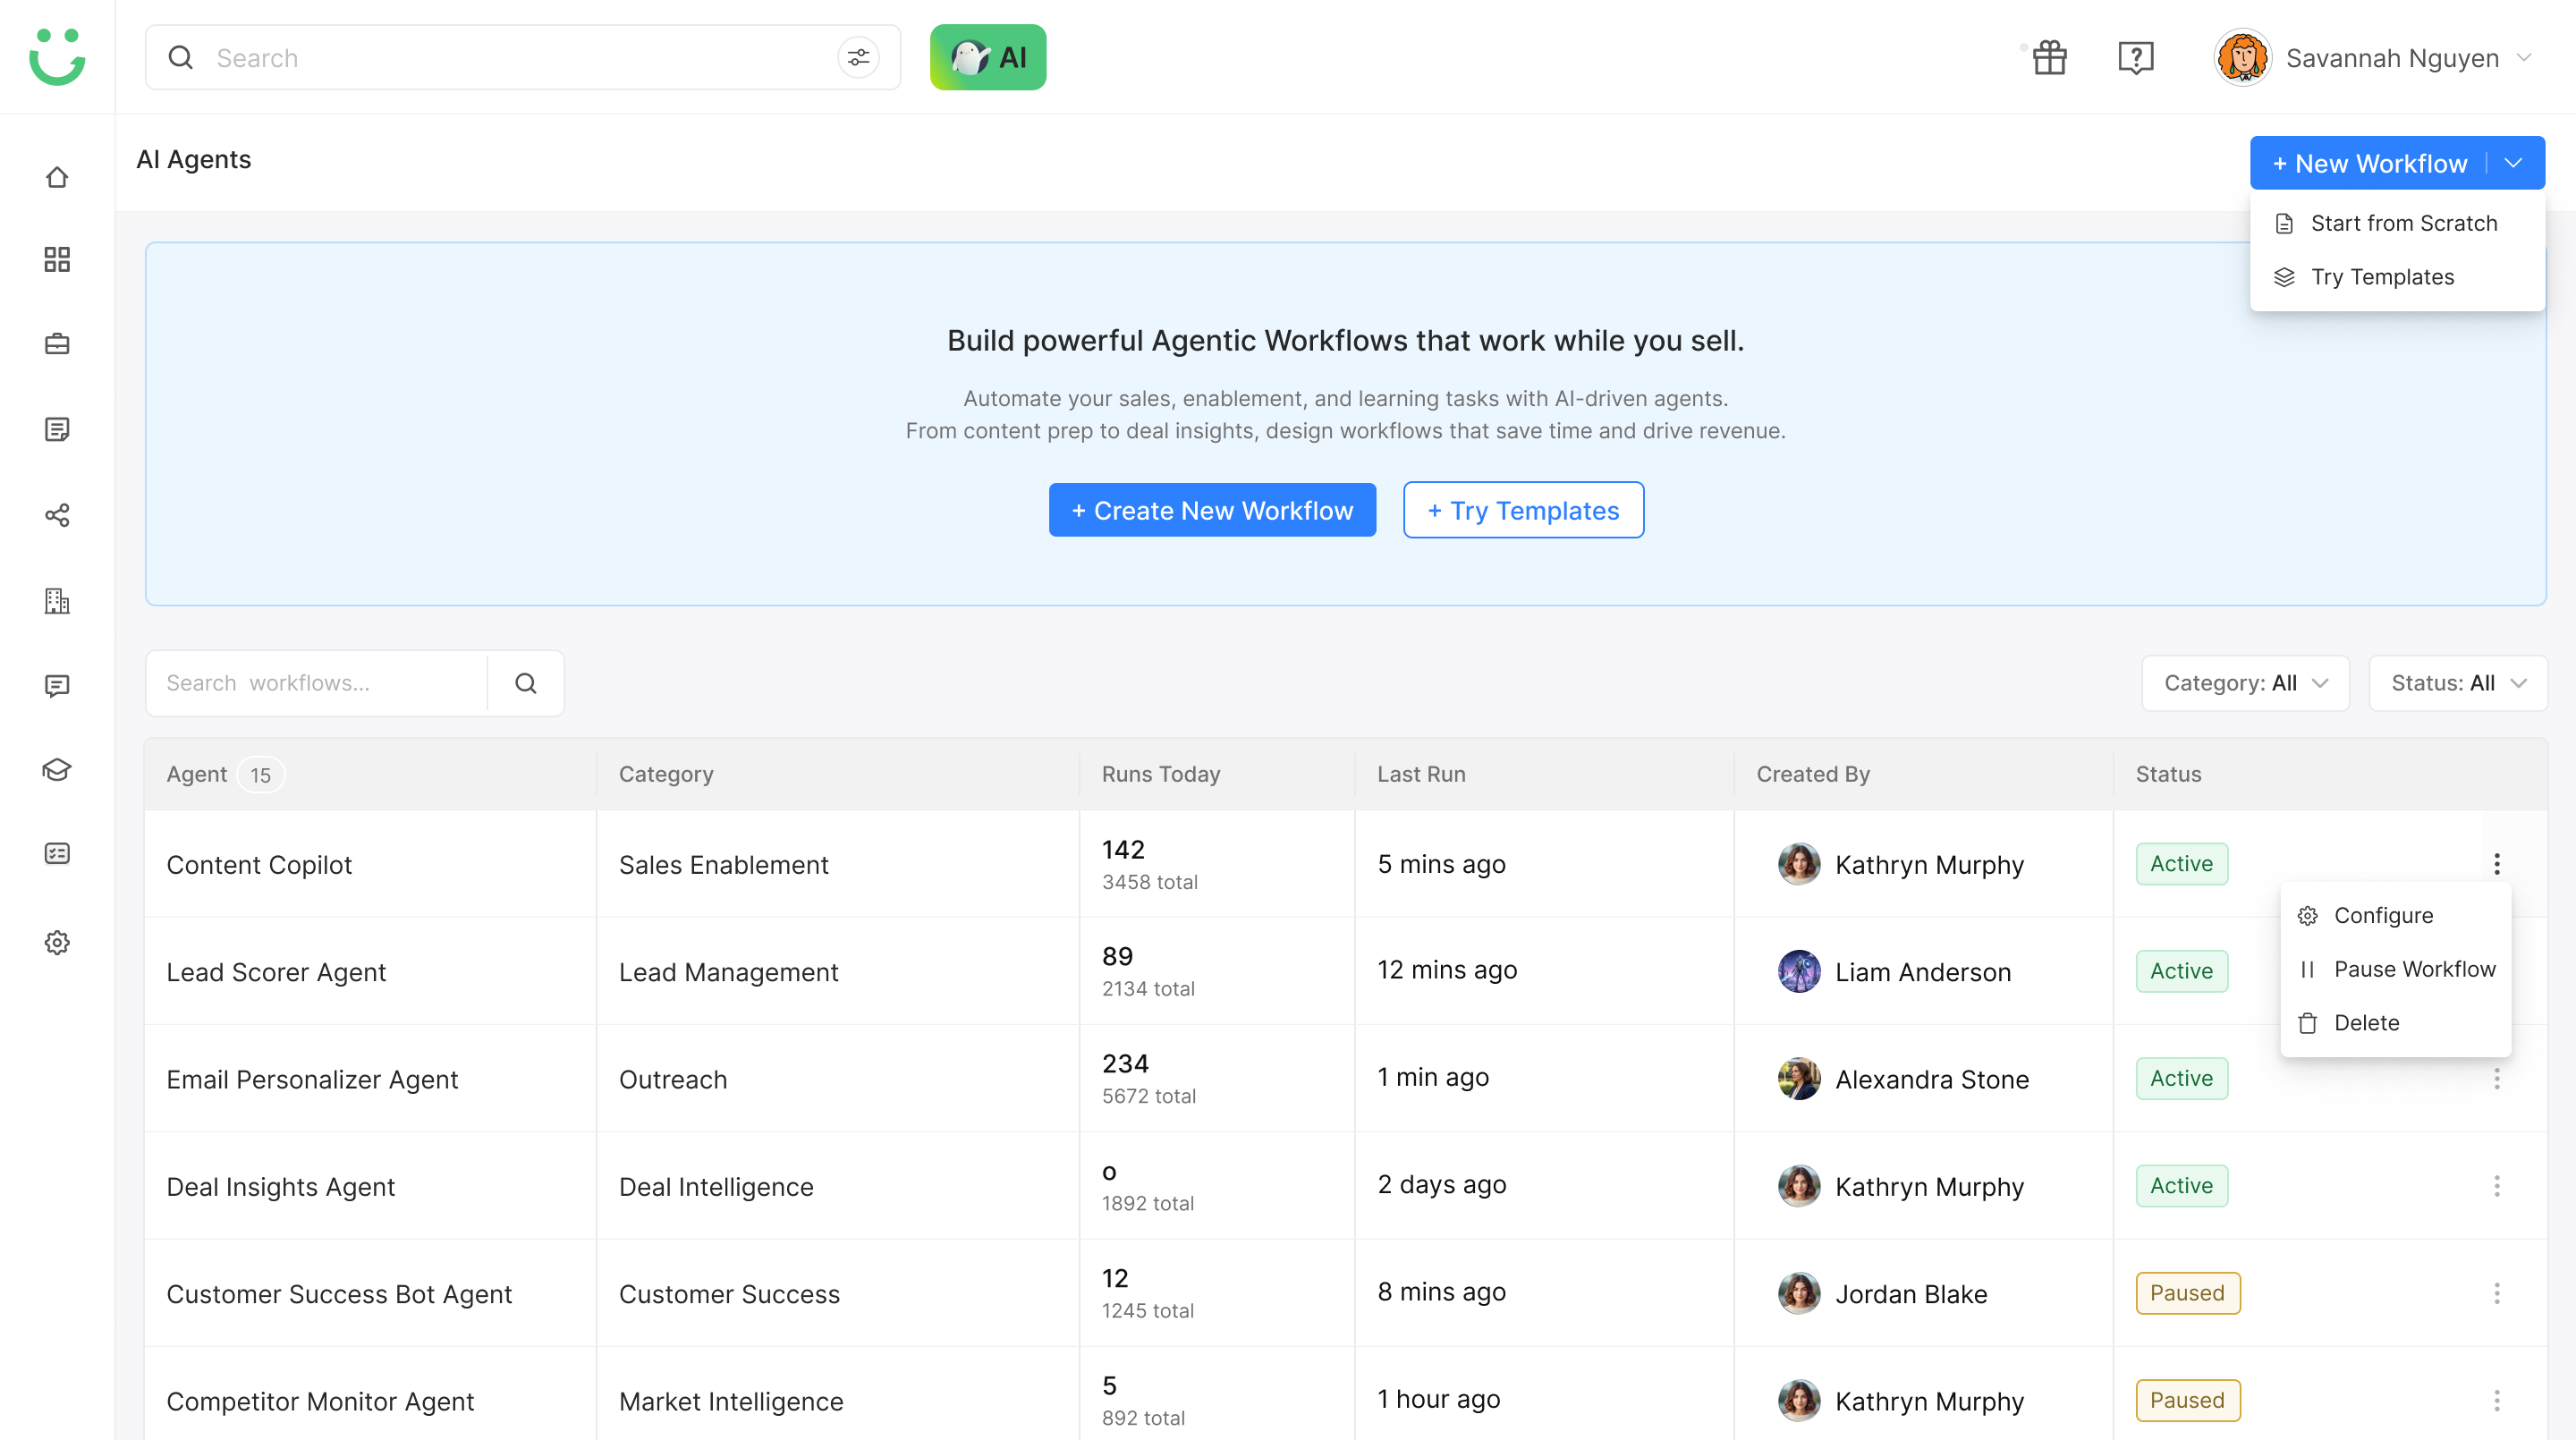Click the Active status of Content Copilot
The height and width of the screenshot is (1440, 2576).
pyautogui.click(x=2181, y=864)
